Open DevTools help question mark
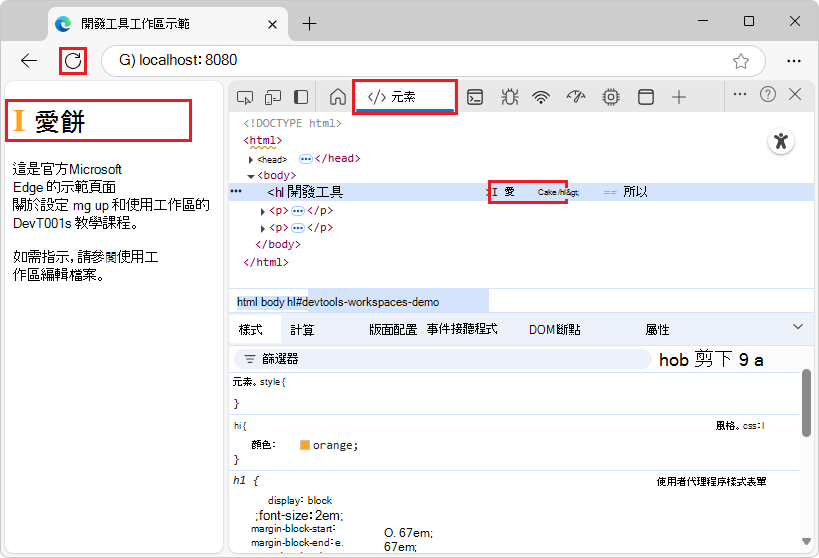Image resolution: width=819 pixels, height=558 pixels. tap(768, 95)
